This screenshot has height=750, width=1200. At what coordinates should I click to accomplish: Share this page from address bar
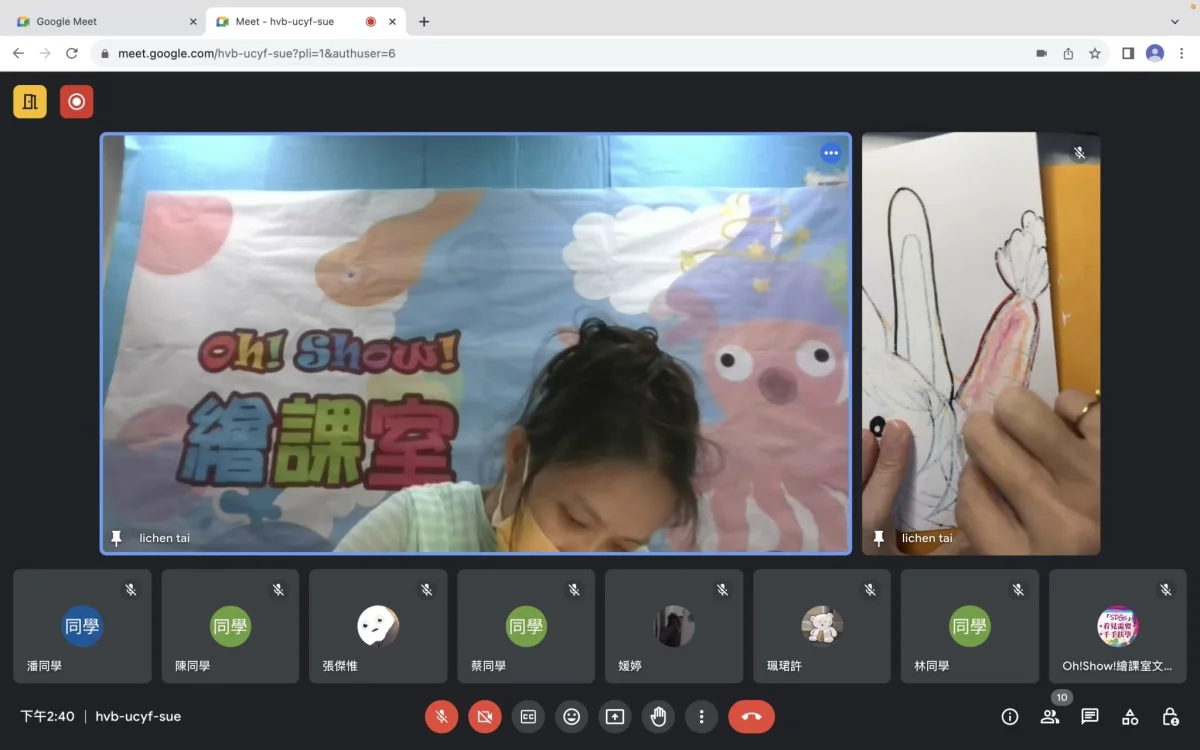coord(1068,53)
